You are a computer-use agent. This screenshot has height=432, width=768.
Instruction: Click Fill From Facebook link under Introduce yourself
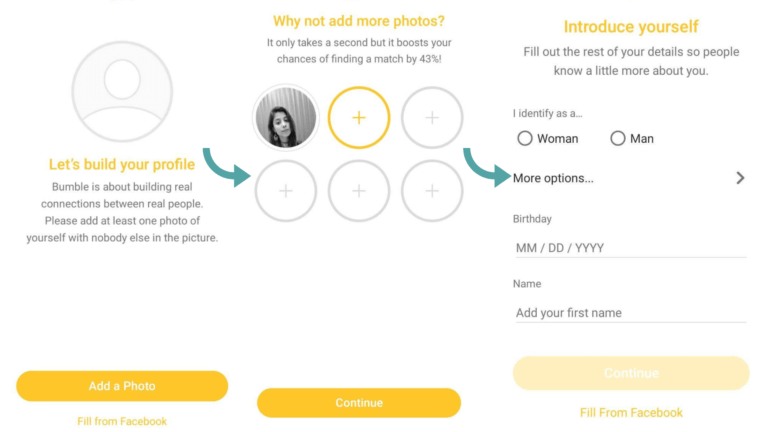(x=631, y=412)
